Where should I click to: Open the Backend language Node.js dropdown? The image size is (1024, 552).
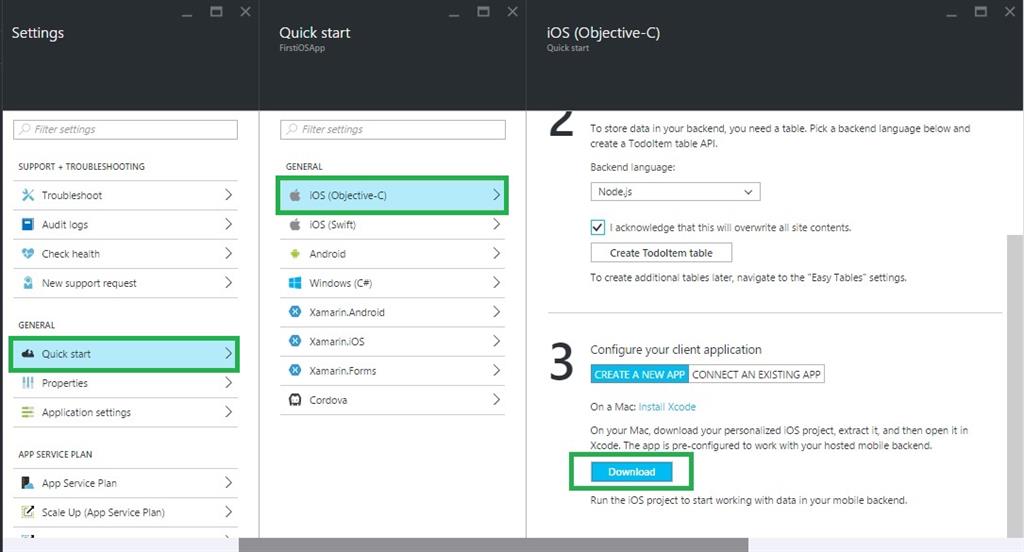point(675,191)
